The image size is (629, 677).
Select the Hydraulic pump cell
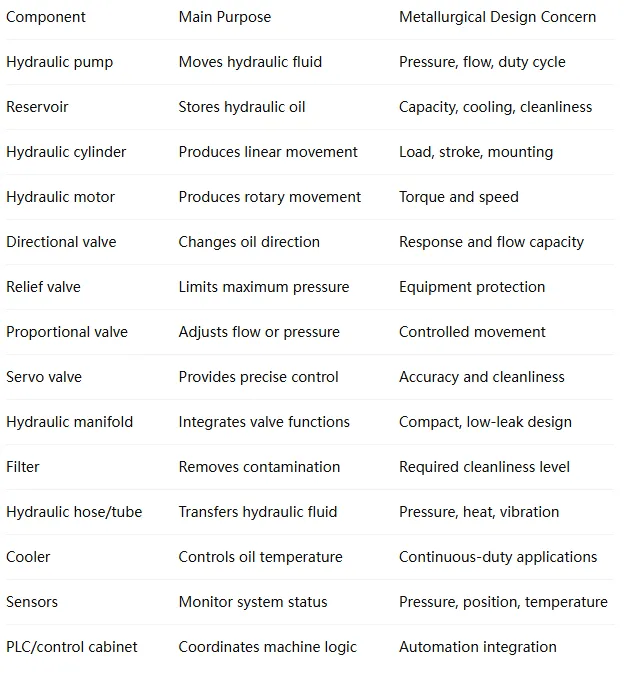coord(60,62)
